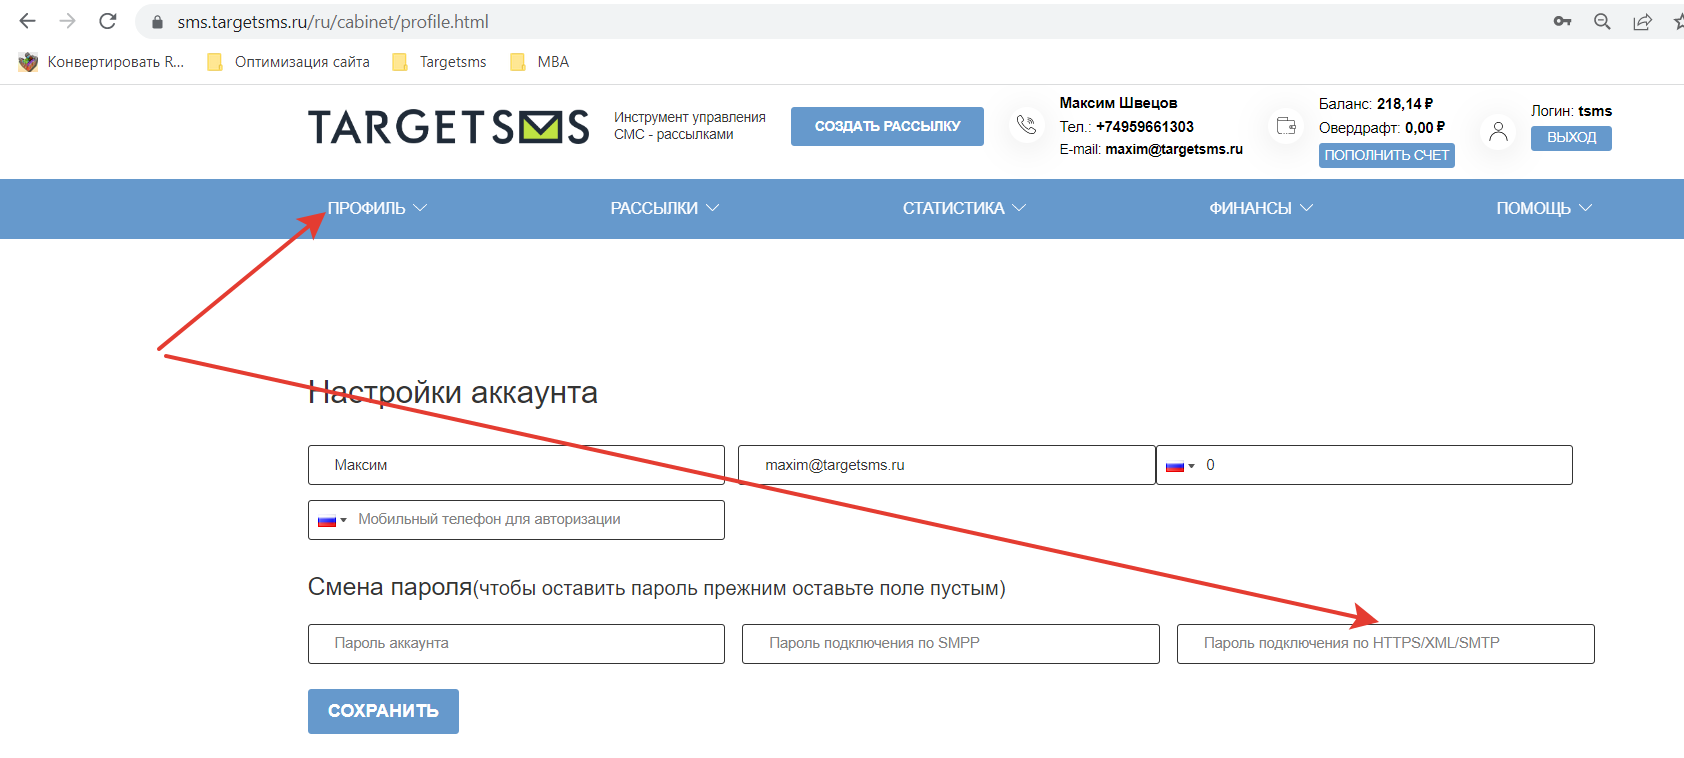Open the Targetsms bookmark folder

pos(439,62)
